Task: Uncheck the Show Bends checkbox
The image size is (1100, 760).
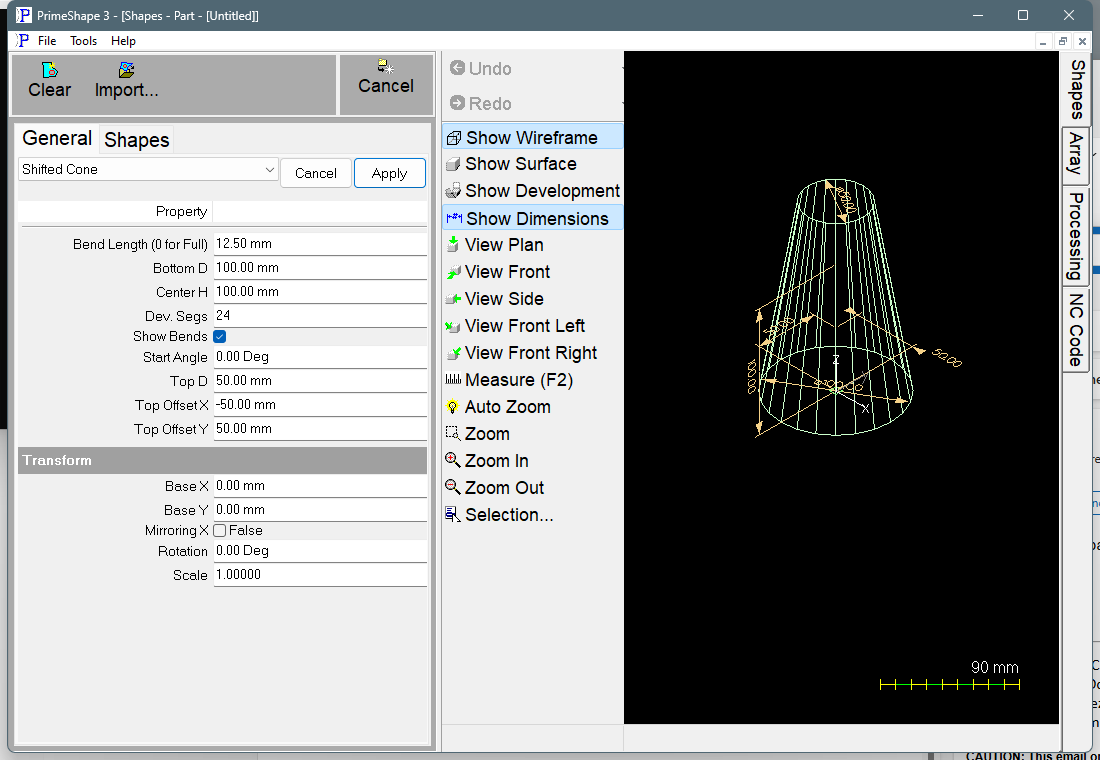Action: tap(220, 337)
